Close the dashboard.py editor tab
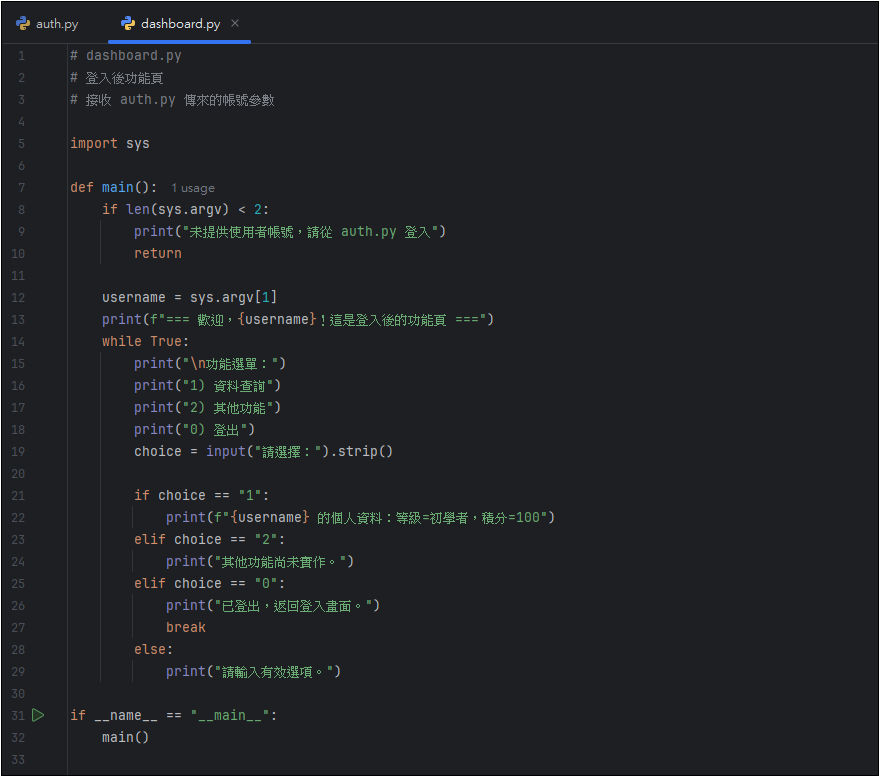The image size is (880, 777). point(235,23)
